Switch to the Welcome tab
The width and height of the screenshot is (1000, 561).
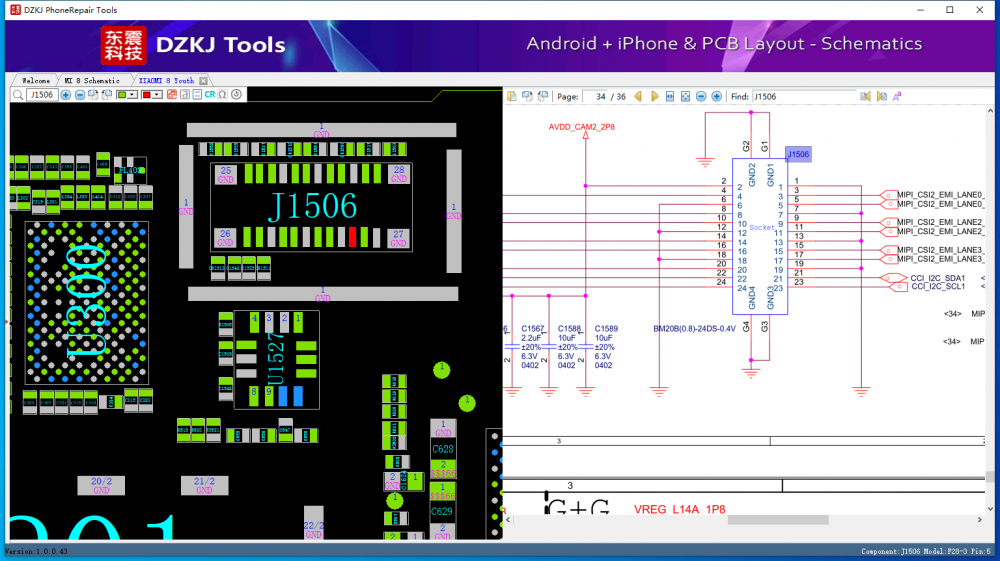click(35, 80)
